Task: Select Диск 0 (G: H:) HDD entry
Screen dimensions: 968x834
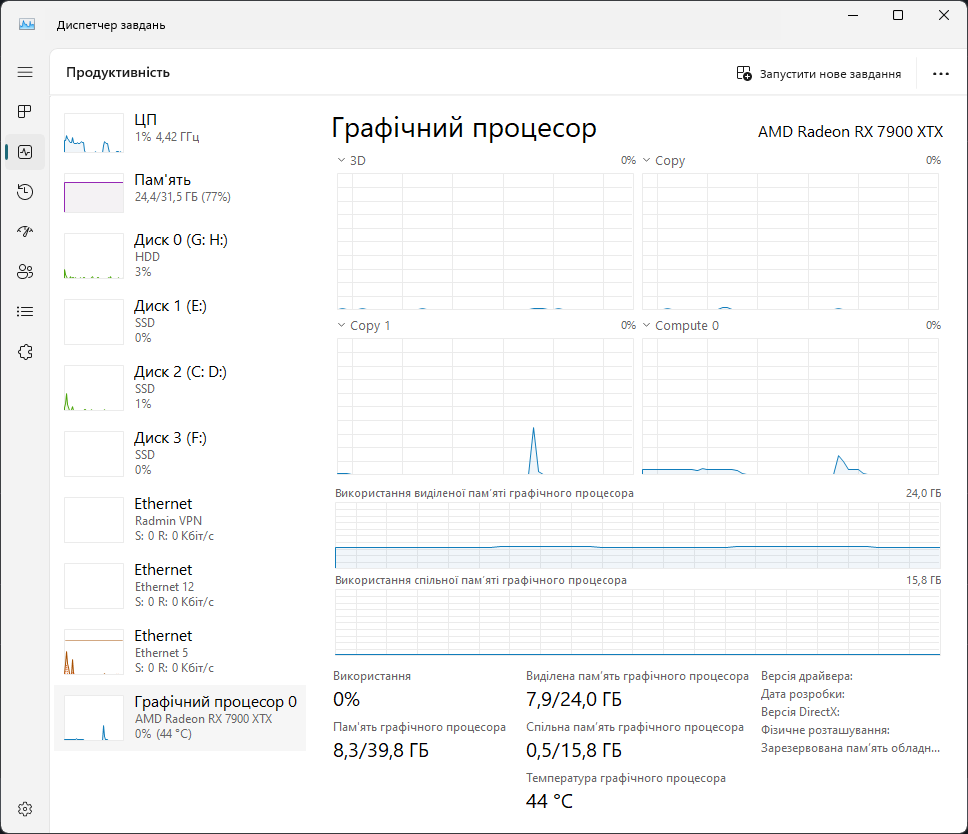Action: (180, 255)
